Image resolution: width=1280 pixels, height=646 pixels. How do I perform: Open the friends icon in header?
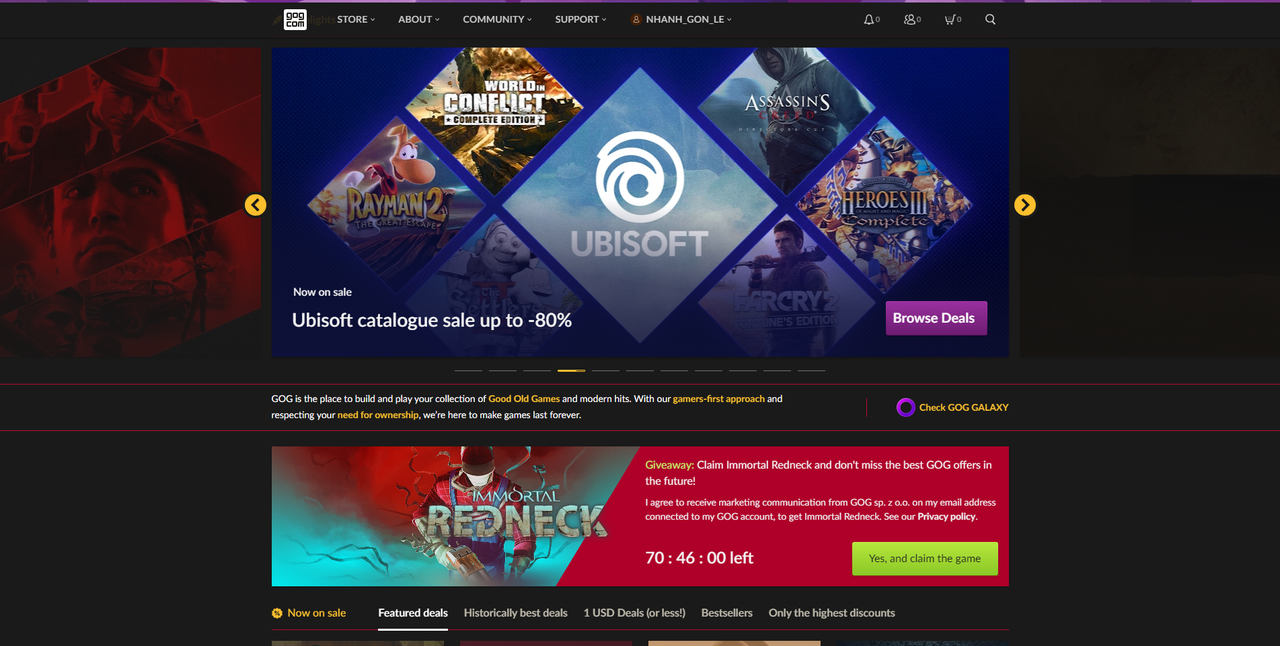click(910, 19)
